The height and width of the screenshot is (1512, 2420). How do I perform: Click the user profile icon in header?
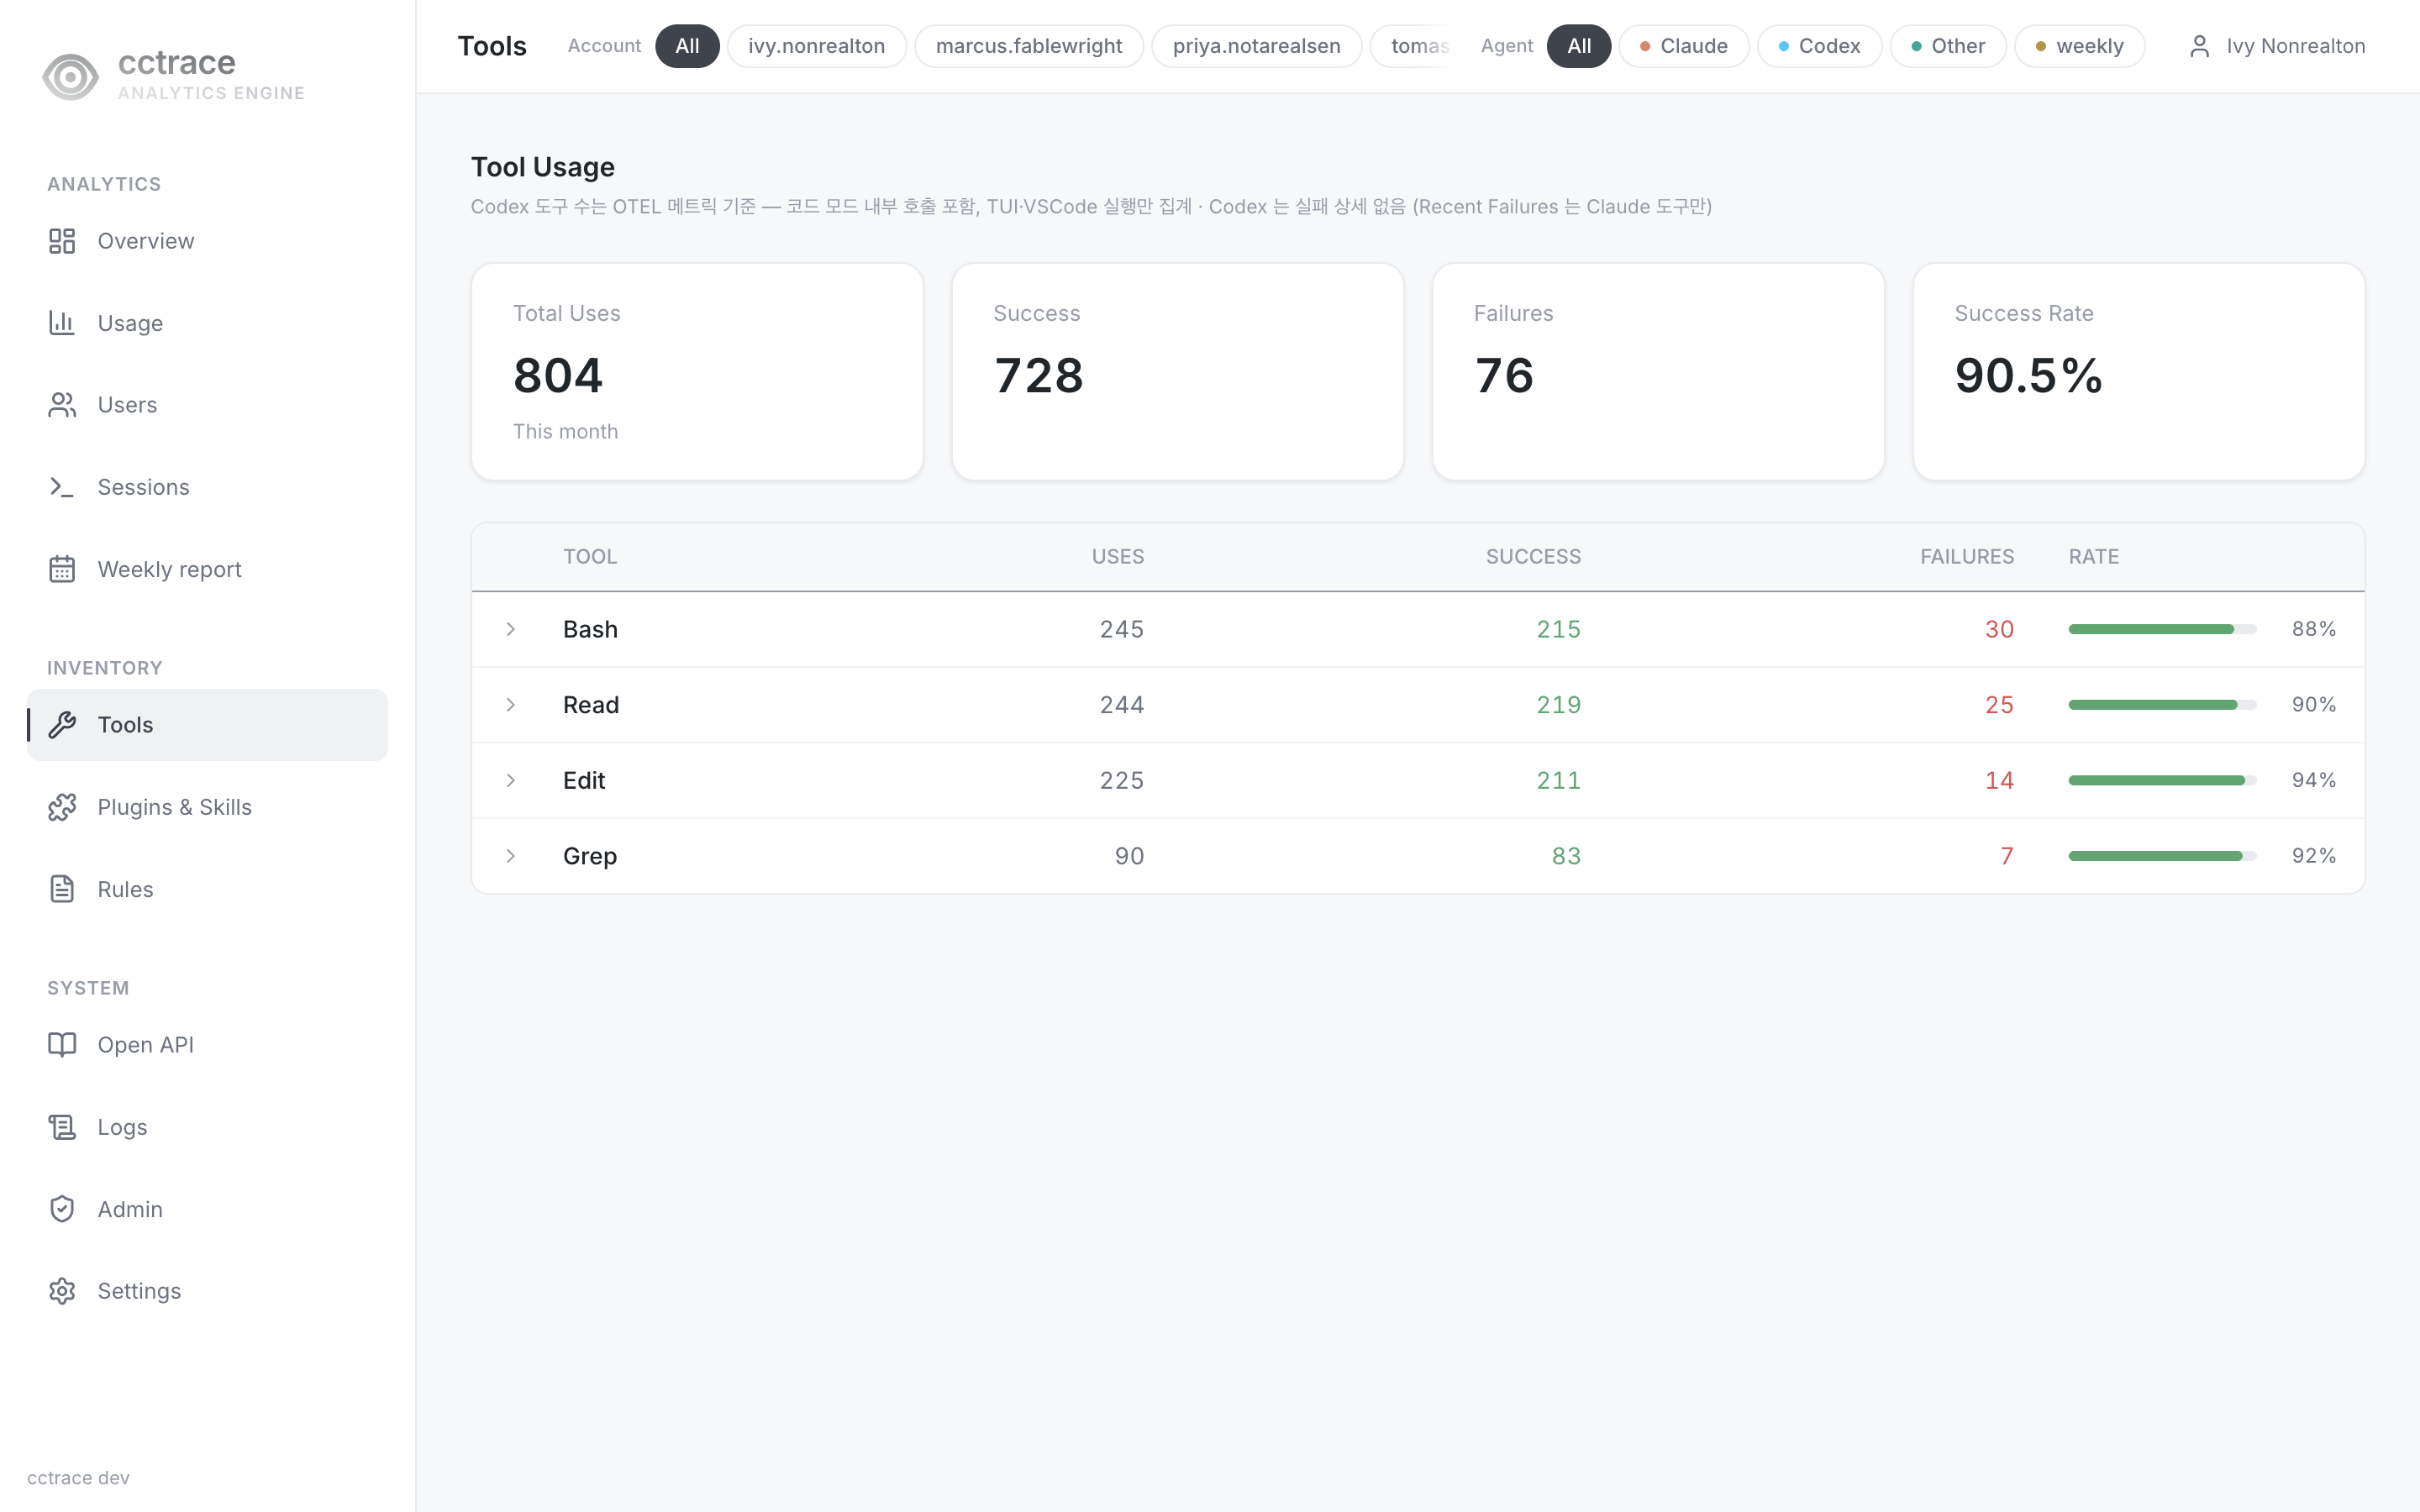pos(2199,46)
